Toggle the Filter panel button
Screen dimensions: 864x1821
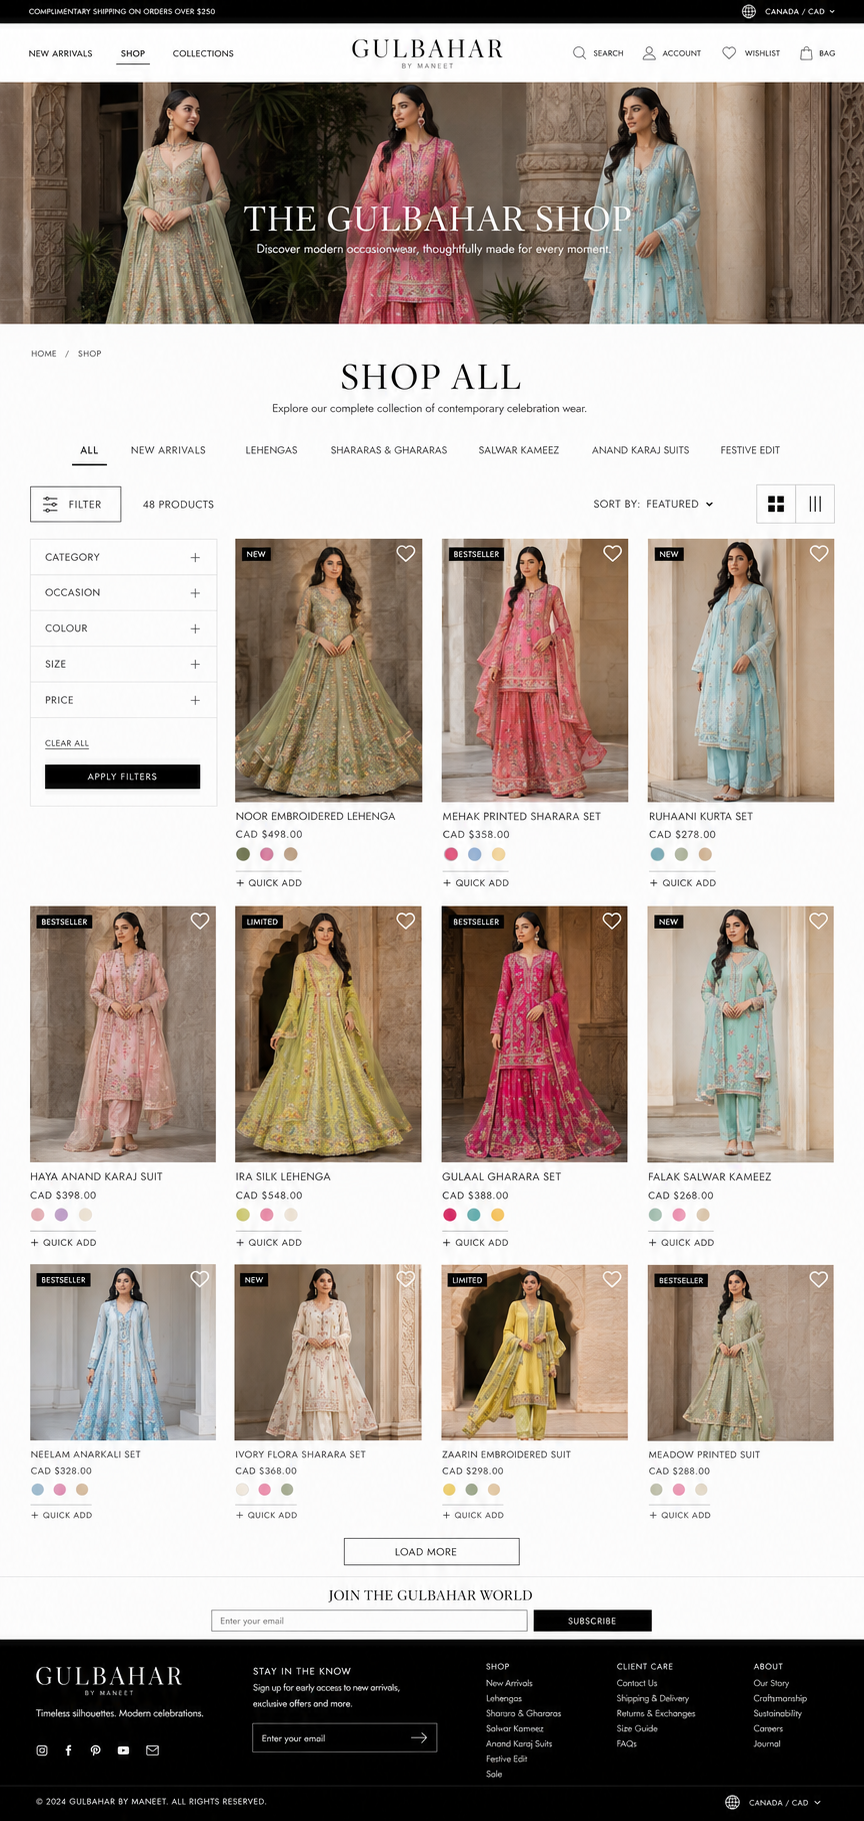[76, 504]
